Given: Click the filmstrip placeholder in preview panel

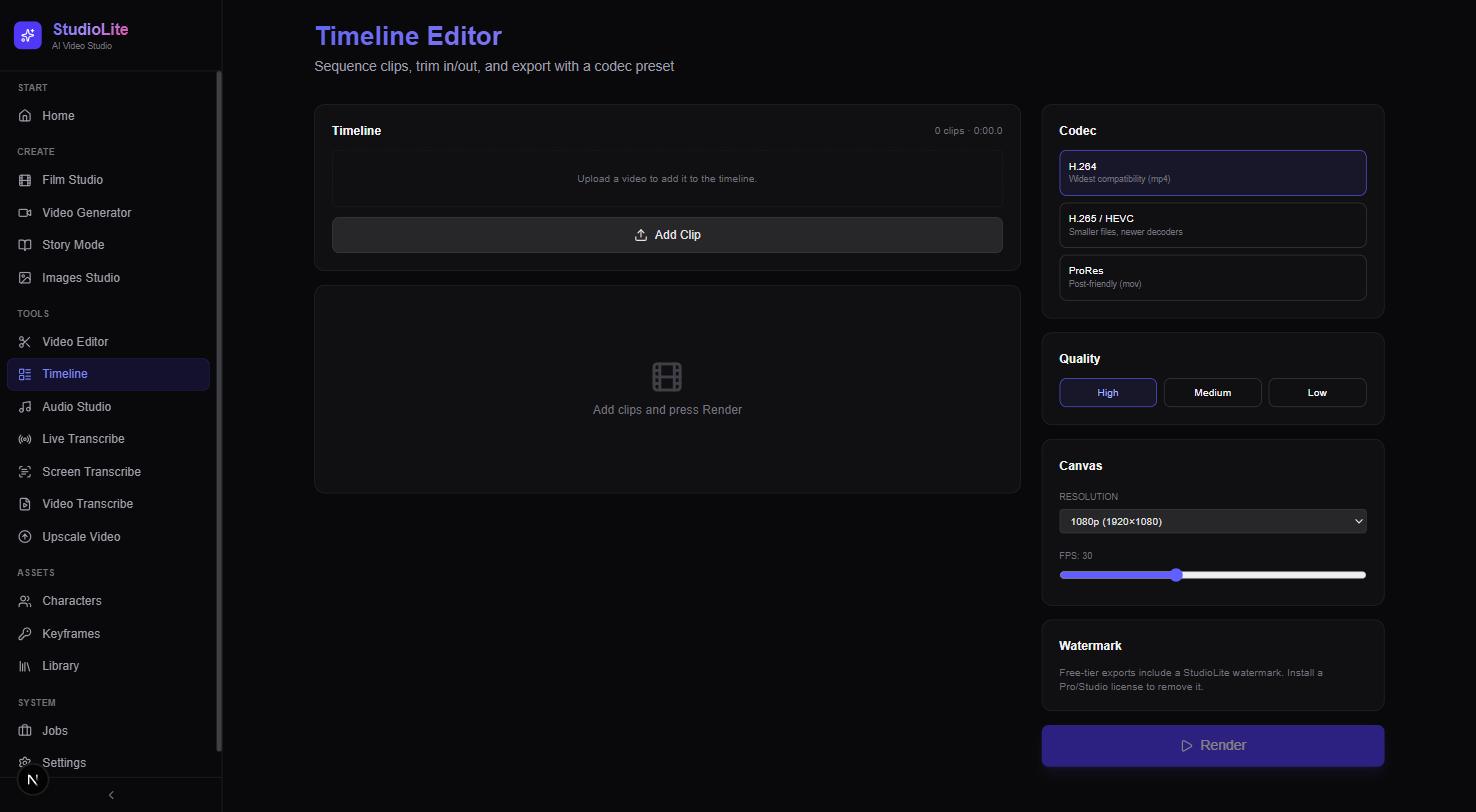Looking at the screenshot, I should tap(667, 377).
